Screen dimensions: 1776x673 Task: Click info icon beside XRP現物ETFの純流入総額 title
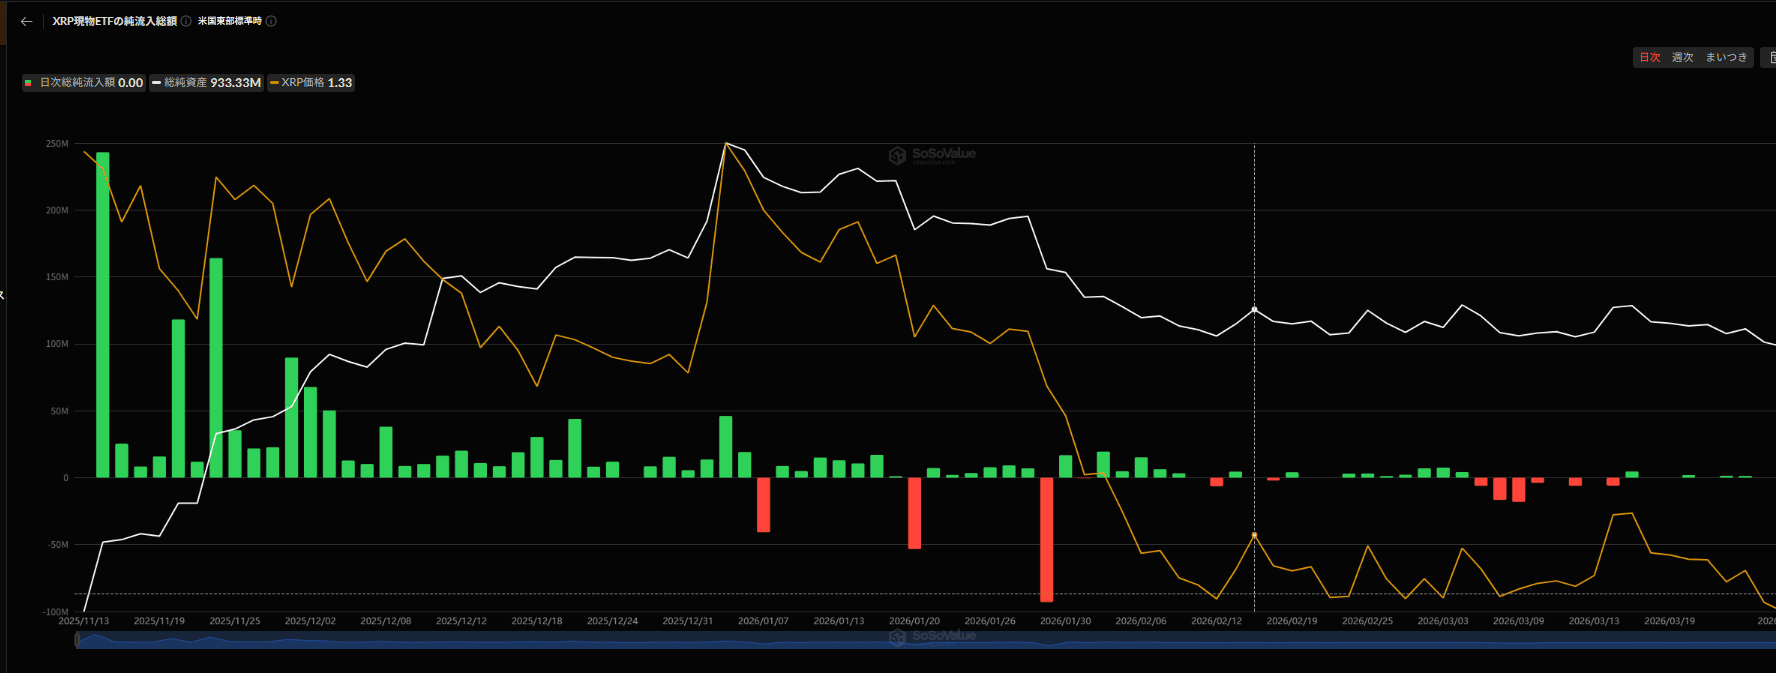186,21
